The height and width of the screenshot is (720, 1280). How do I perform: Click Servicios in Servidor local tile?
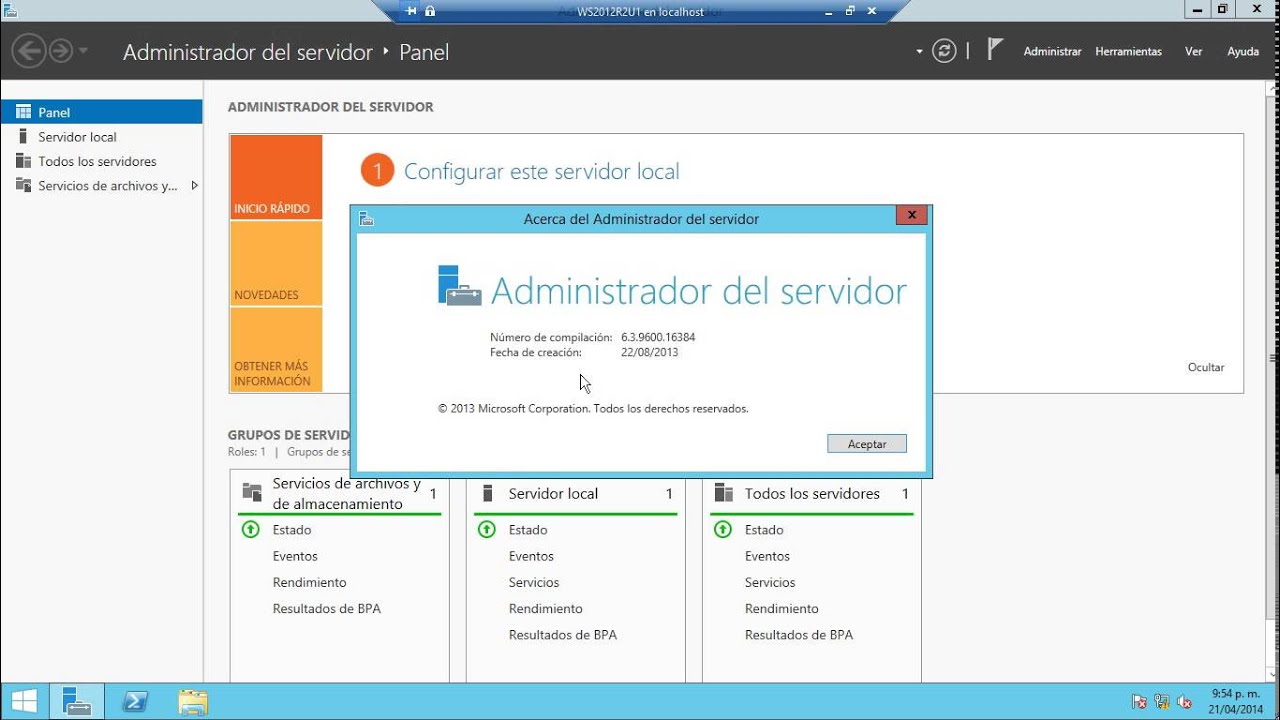(x=534, y=582)
